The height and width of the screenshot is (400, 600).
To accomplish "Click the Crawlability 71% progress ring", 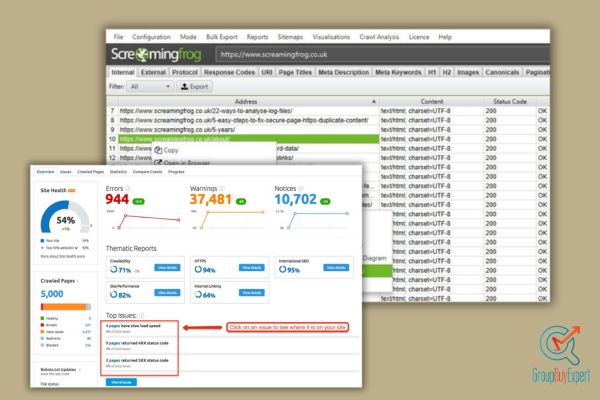I will 114,269.
